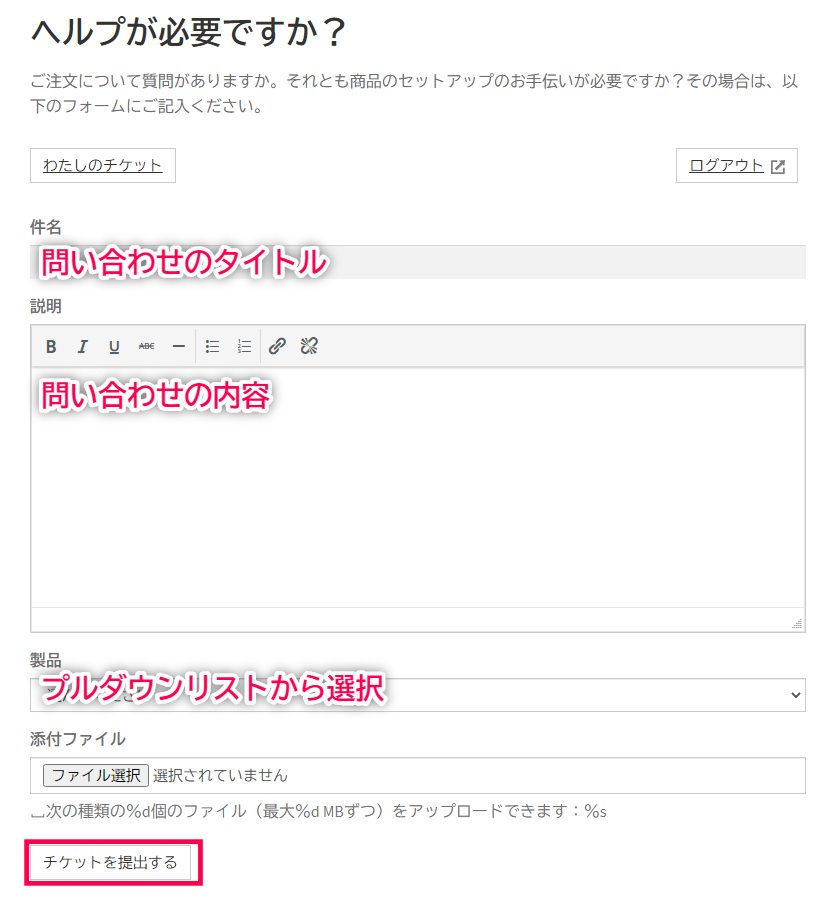Insert link using the chain icon
833x900 pixels.
coord(277,347)
